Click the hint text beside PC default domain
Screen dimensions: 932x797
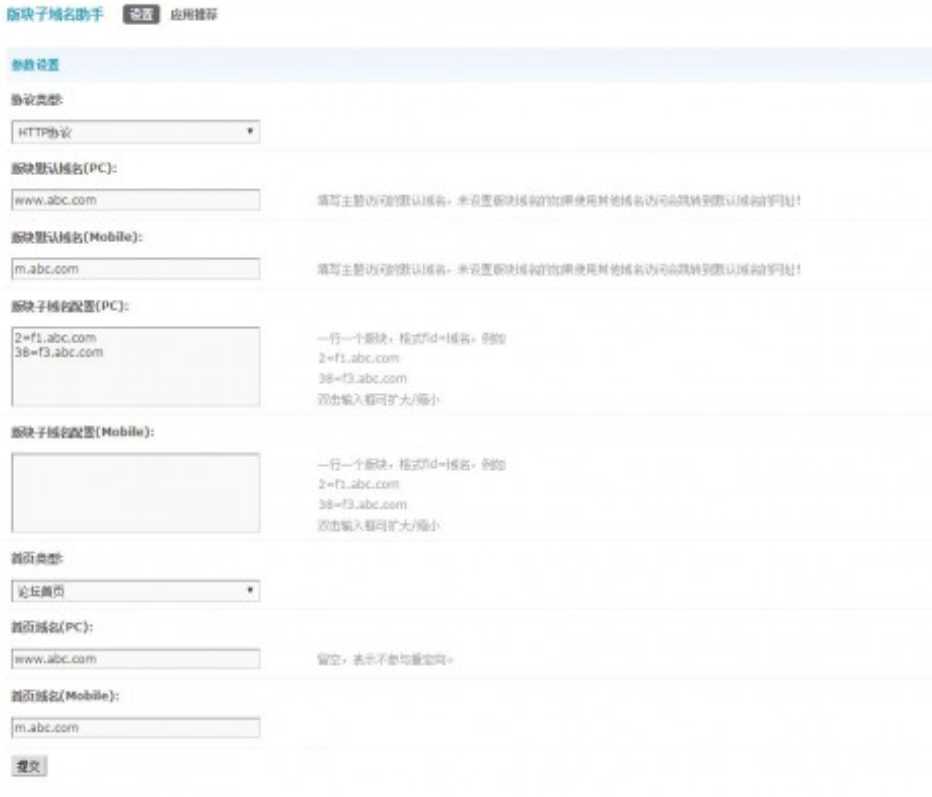click(x=559, y=200)
